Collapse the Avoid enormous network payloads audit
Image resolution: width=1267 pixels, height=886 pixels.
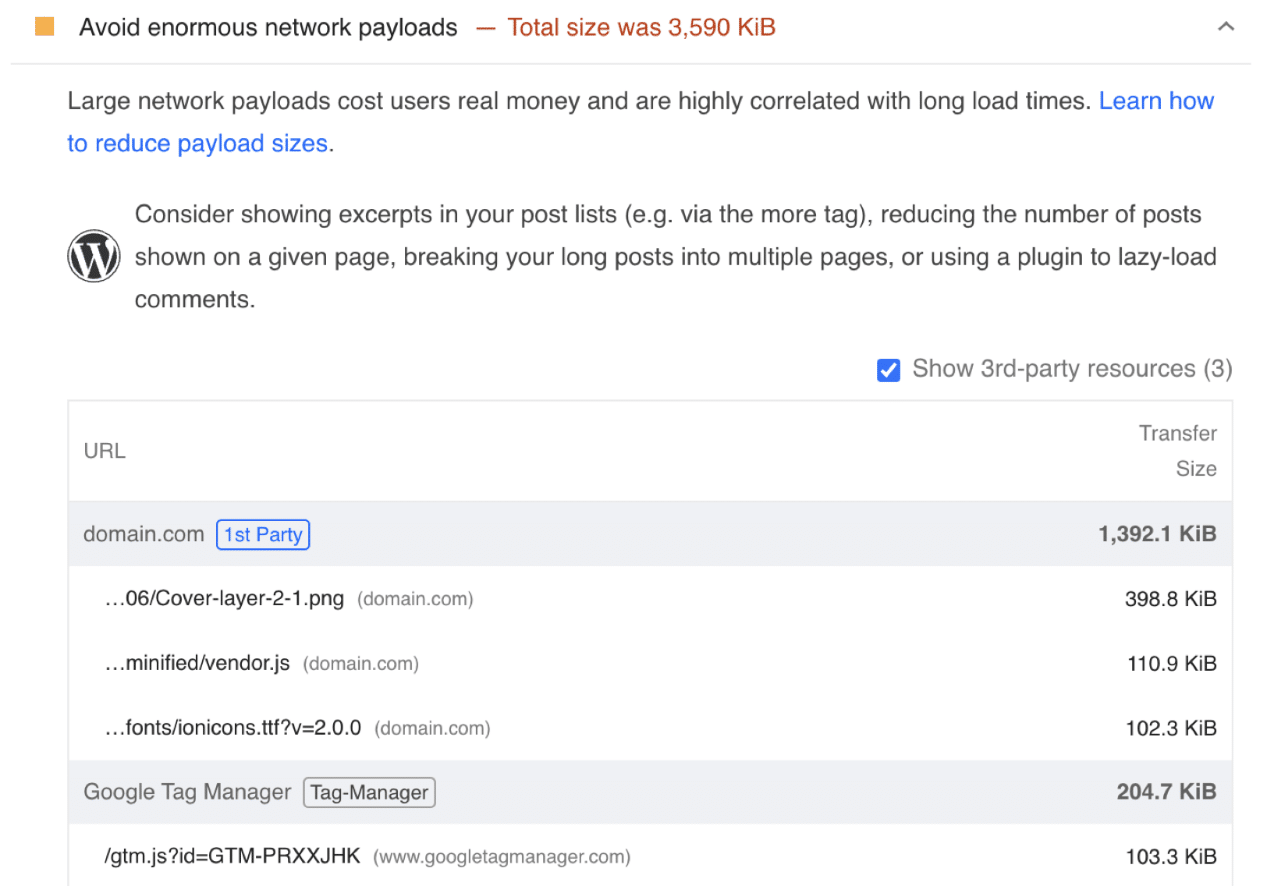[x=1226, y=26]
